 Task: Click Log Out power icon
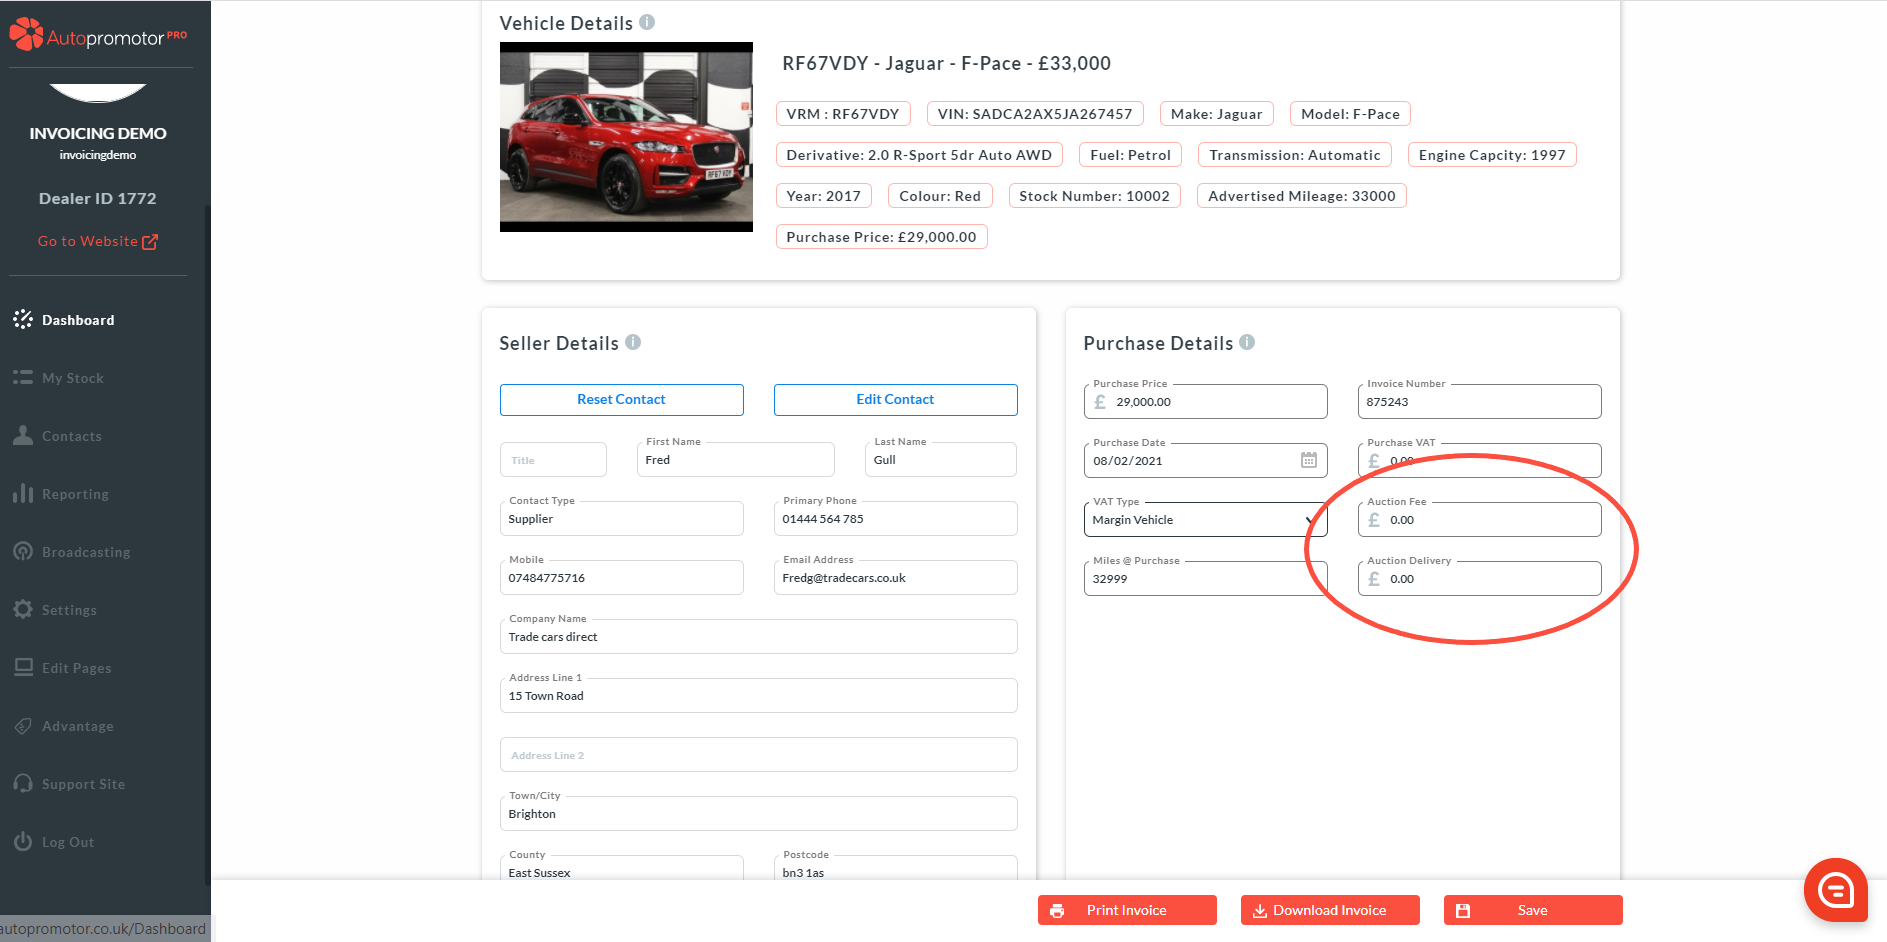pos(23,842)
